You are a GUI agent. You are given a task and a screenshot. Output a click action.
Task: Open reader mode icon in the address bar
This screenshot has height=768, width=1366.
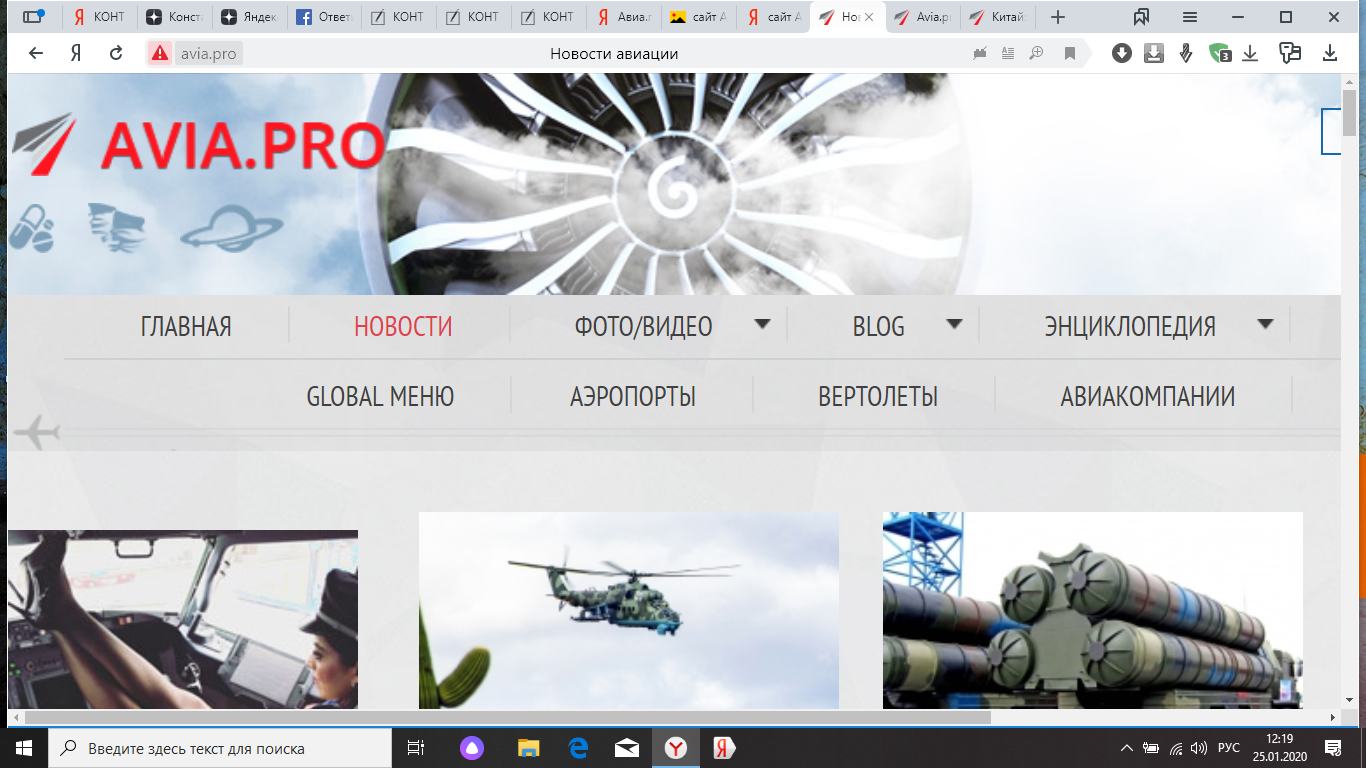click(1008, 54)
